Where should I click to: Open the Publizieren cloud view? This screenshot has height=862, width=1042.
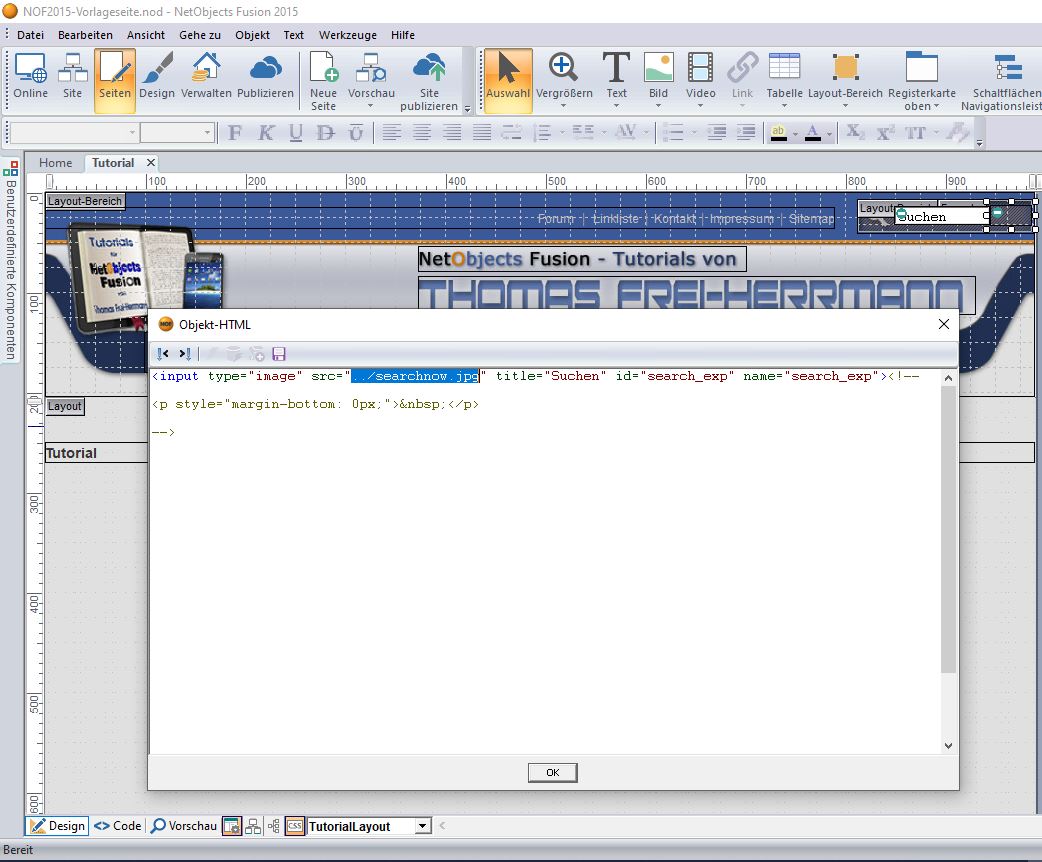(x=265, y=77)
